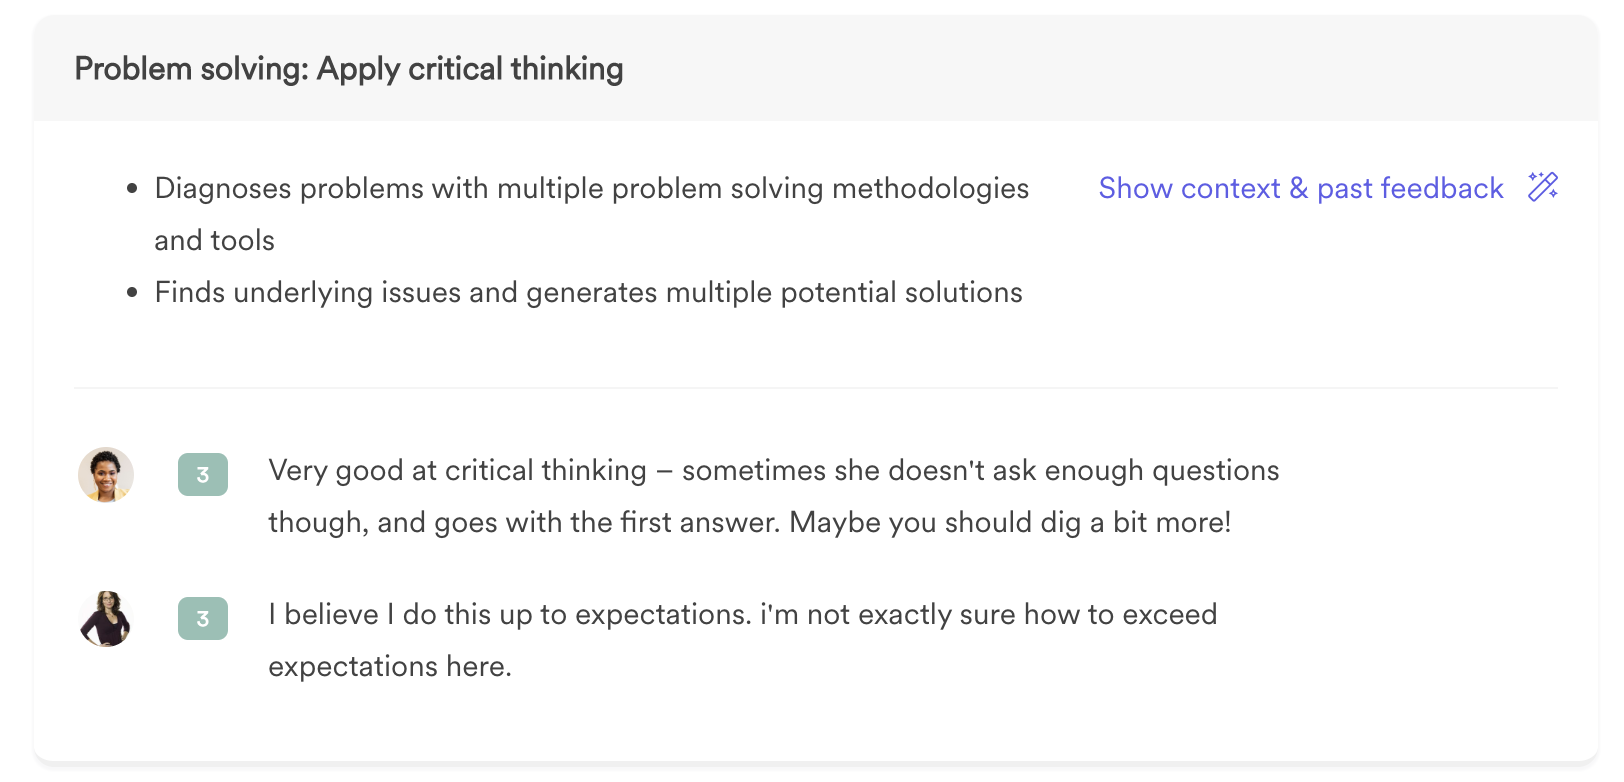
Task: Select the rating badge 3 beside self-review comment
Action: coord(203,619)
